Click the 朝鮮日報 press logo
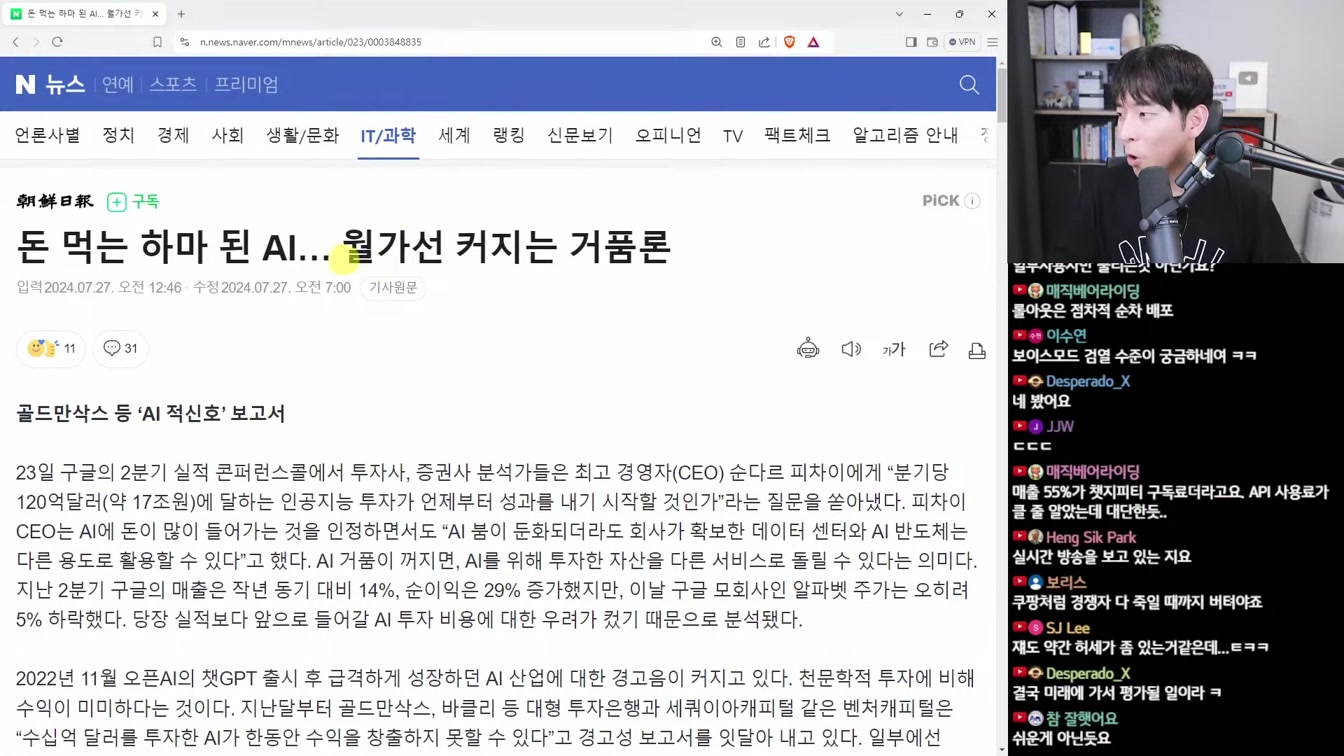 click(55, 201)
